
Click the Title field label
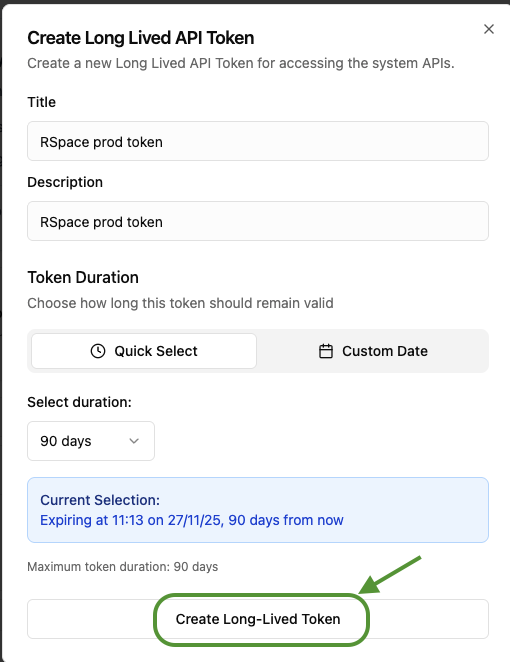pyautogui.click(x=41, y=102)
